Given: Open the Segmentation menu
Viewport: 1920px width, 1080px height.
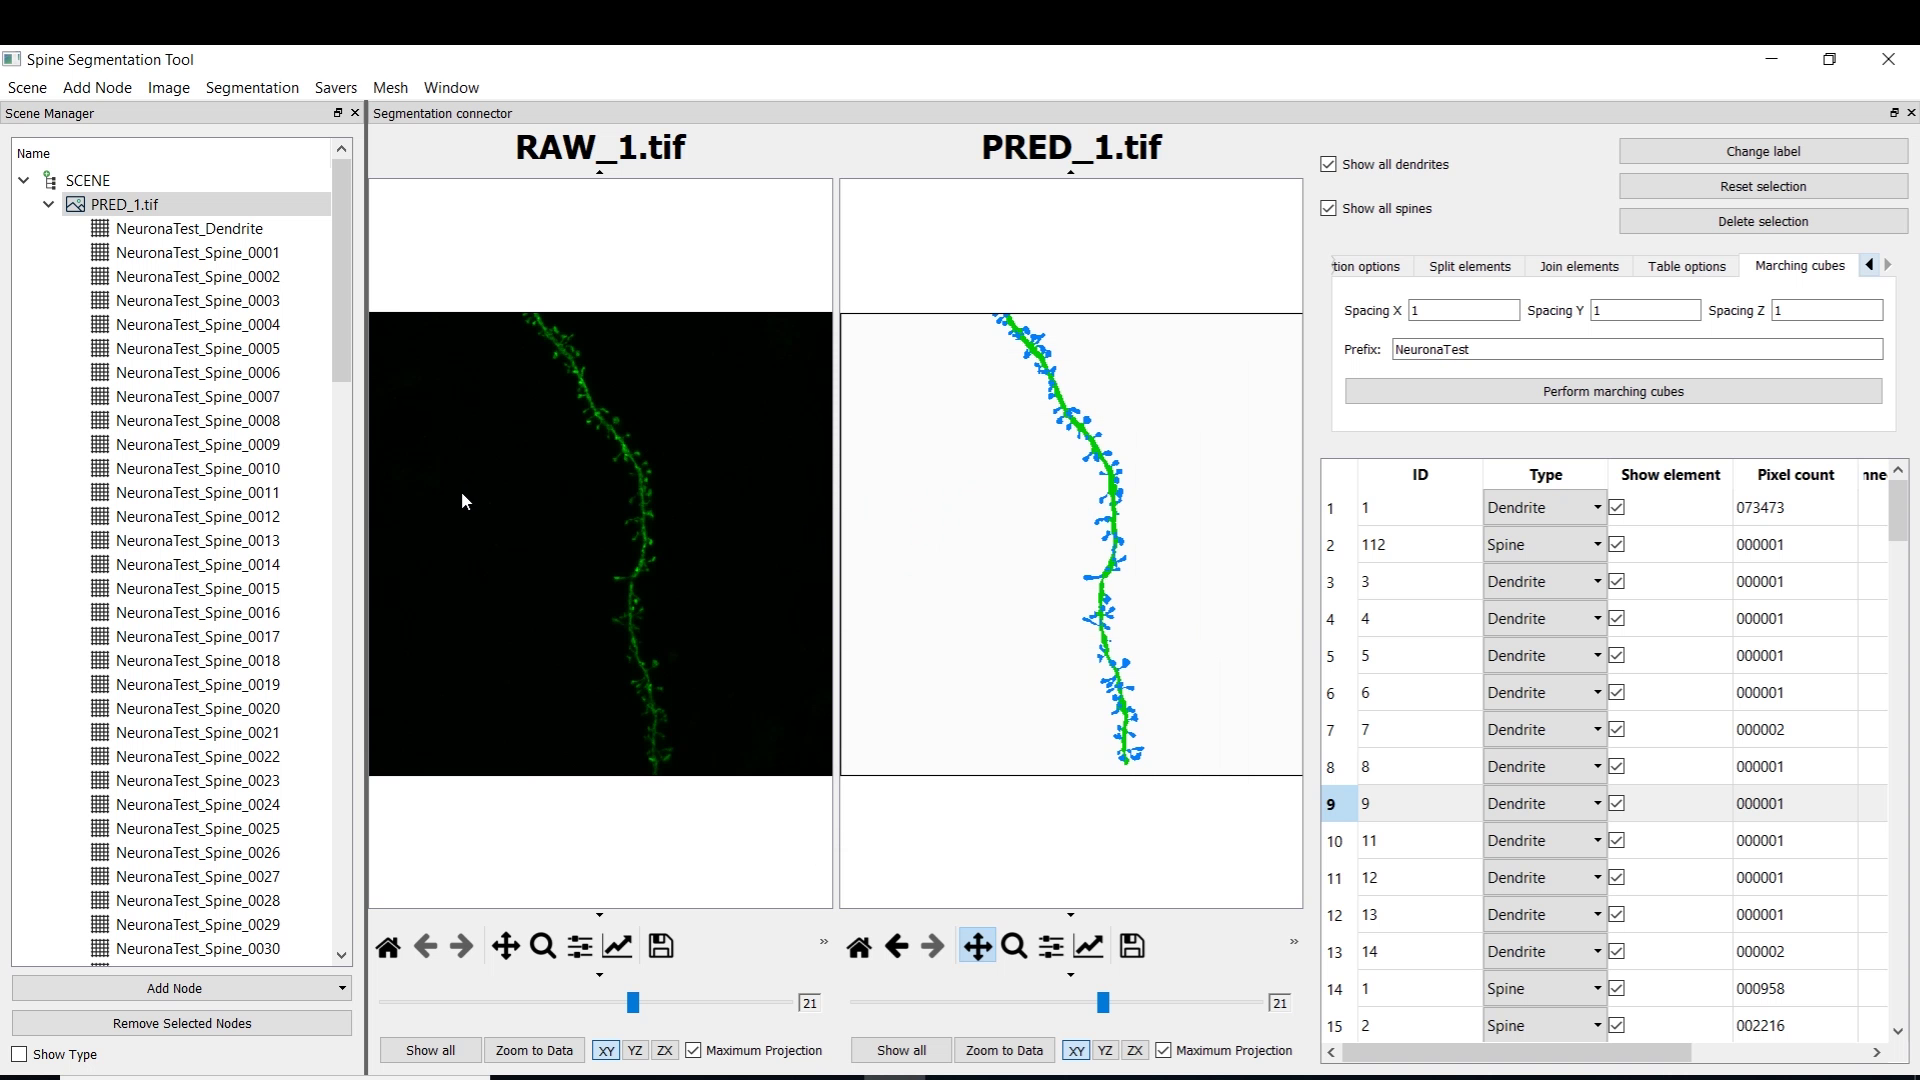Looking at the screenshot, I should click(252, 88).
